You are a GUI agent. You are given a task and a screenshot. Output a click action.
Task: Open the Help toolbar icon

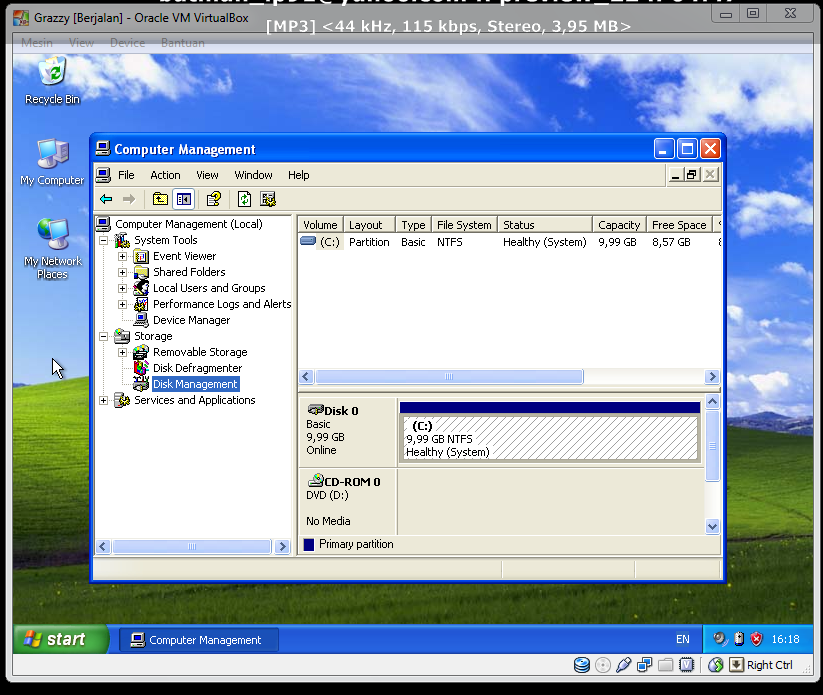pyautogui.click(x=214, y=199)
